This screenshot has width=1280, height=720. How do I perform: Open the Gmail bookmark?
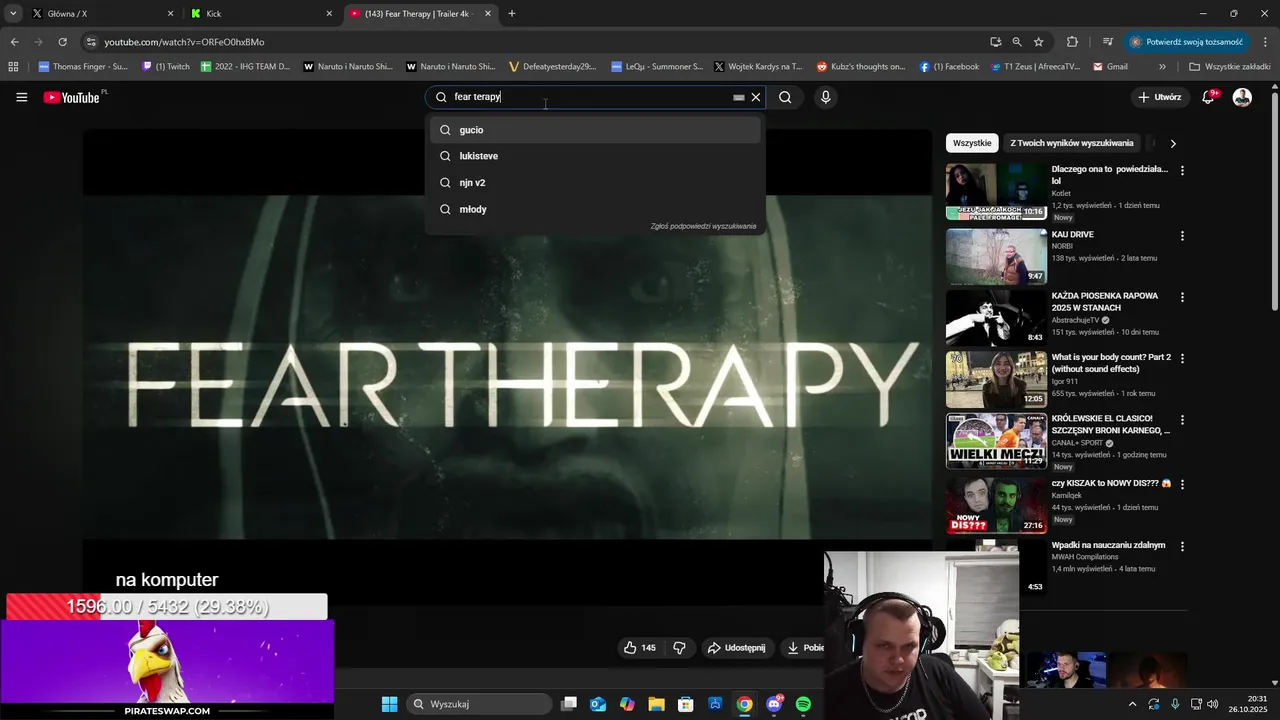point(1110,67)
